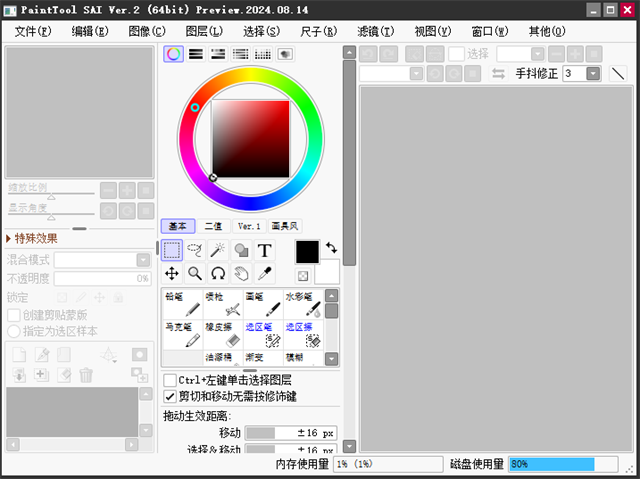
Task: Click the black foreground color swatch
Action: [307, 252]
